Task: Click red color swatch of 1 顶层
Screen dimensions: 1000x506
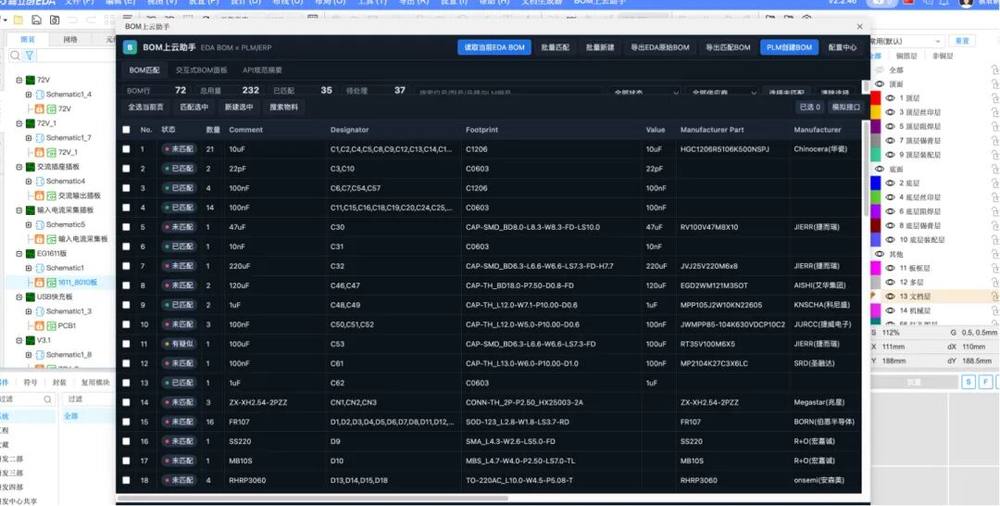Action: [x=876, y=98]
